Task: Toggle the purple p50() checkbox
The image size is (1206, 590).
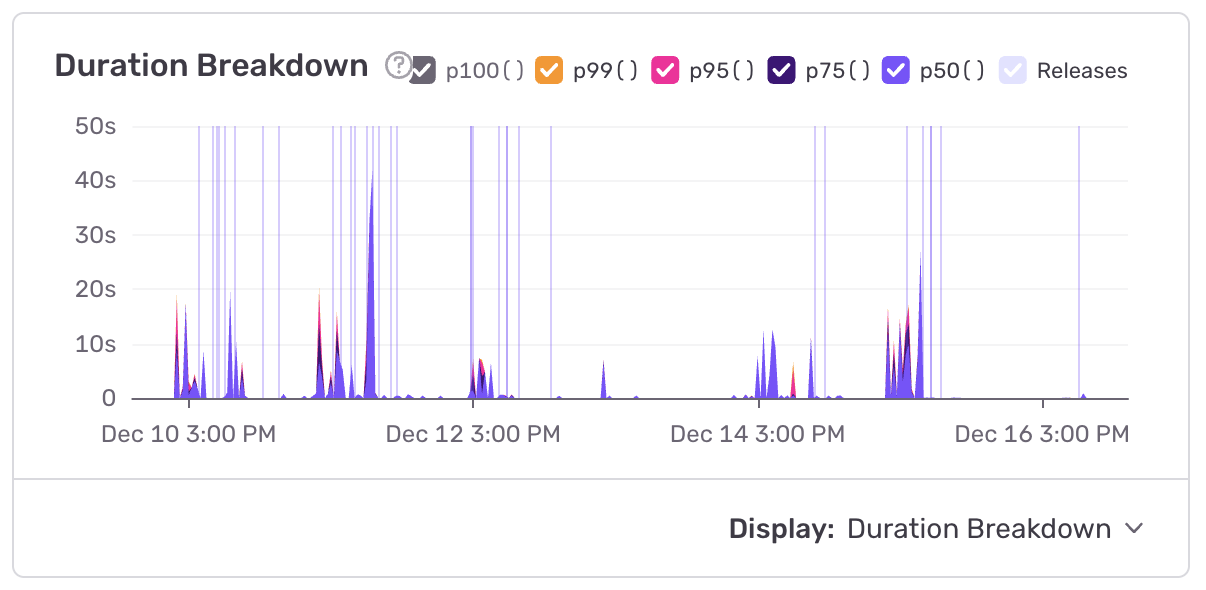Action: 896,70
